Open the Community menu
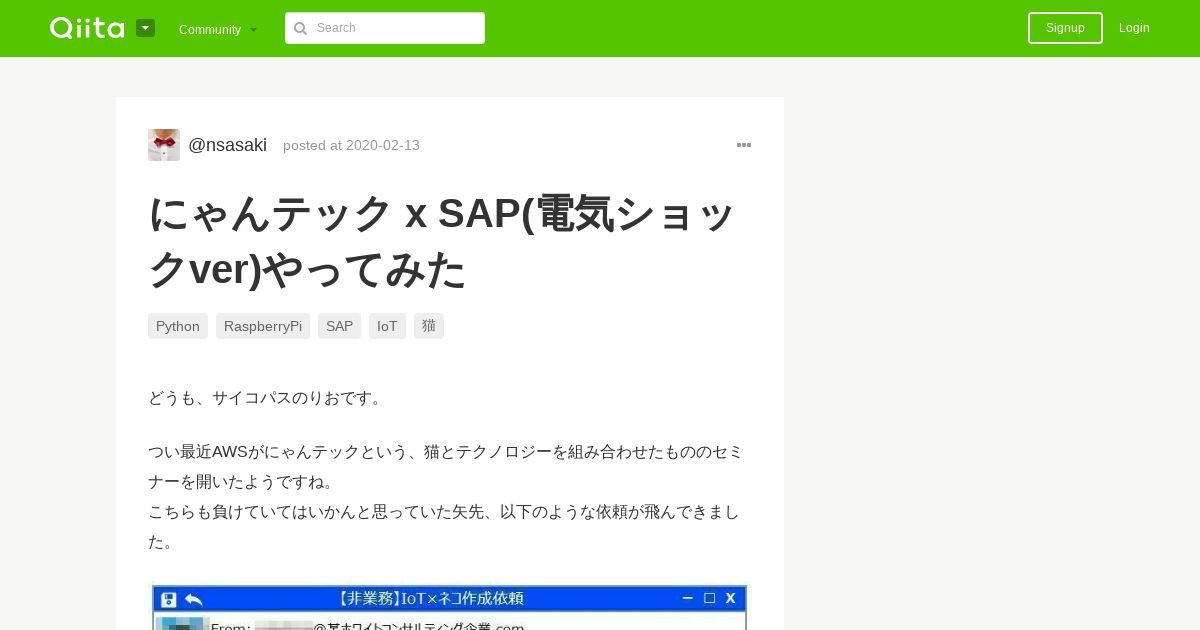 coord(218,29)
